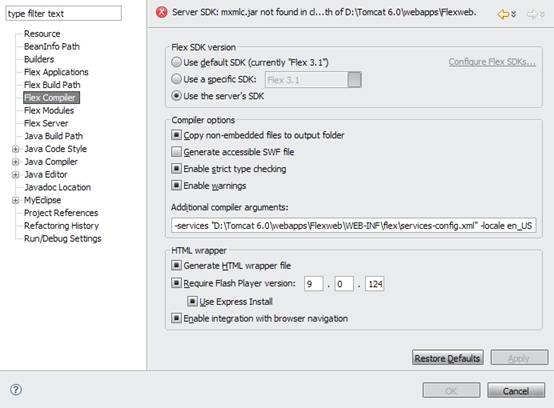Click the Cancel button
The height and width of the screenshot is (408, 554).
point(516,390)
